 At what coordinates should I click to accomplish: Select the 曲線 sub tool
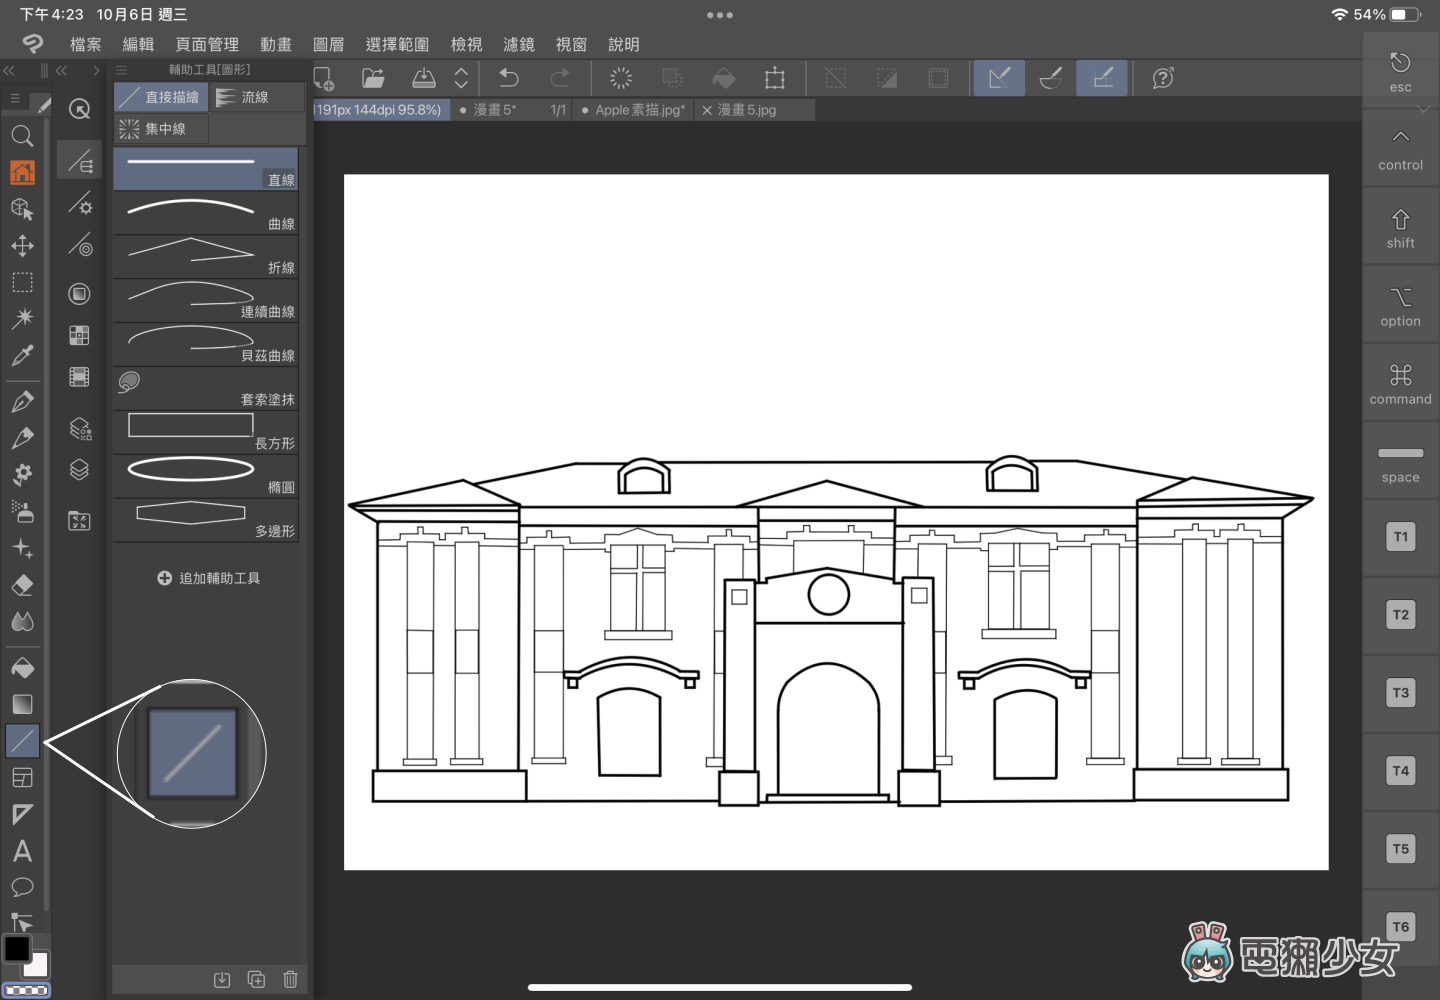[205, 212]
